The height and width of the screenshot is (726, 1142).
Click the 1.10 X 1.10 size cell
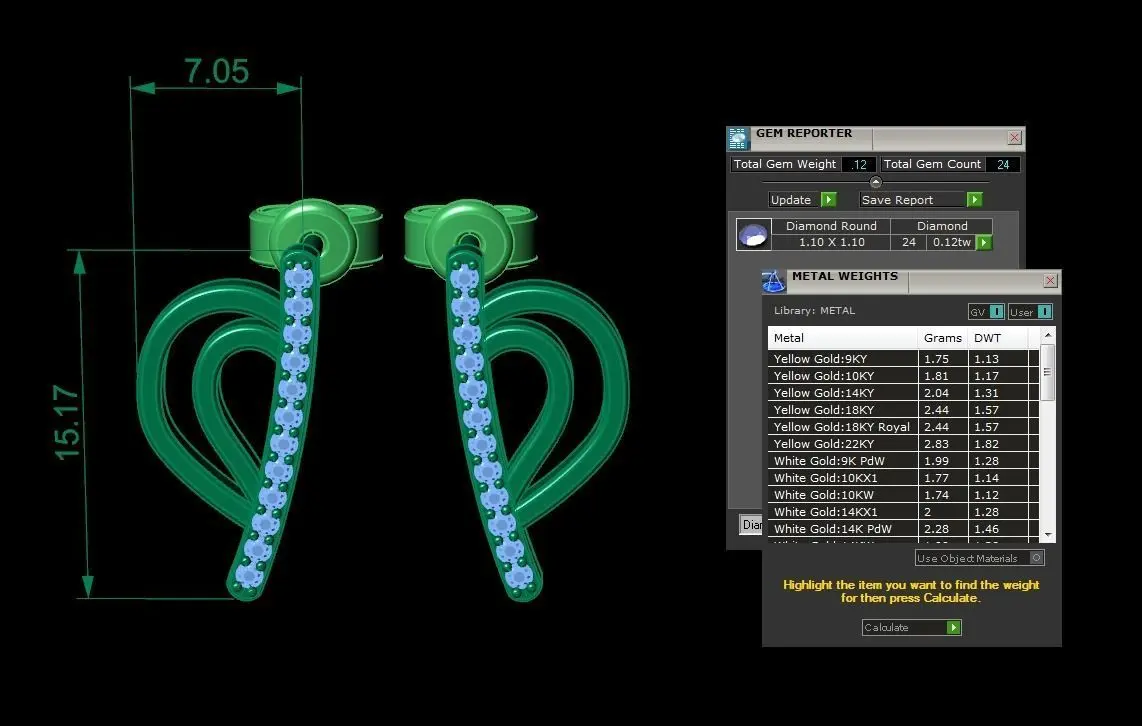pos(832,242)
